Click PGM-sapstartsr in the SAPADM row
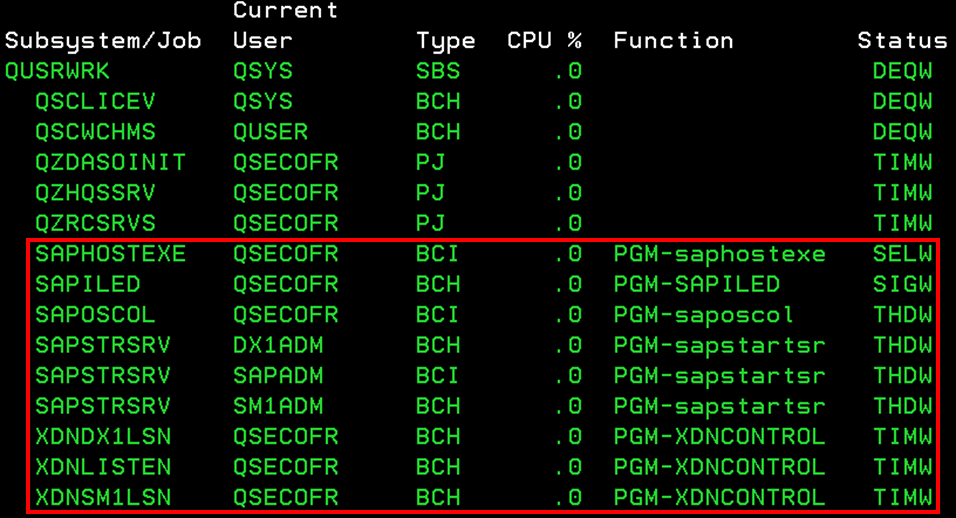Screen dimensions: 956x518 click(x=719, y=376)
